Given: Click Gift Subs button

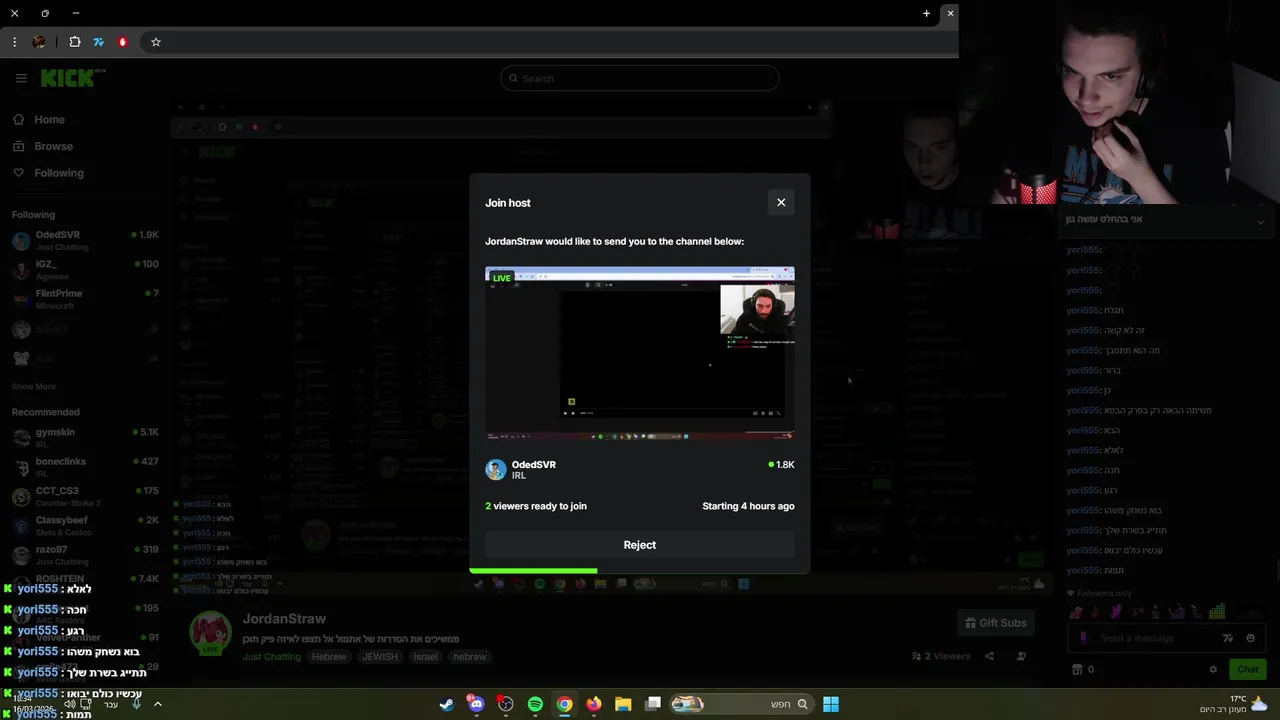Looking at the screenshot, I should 995,623.
